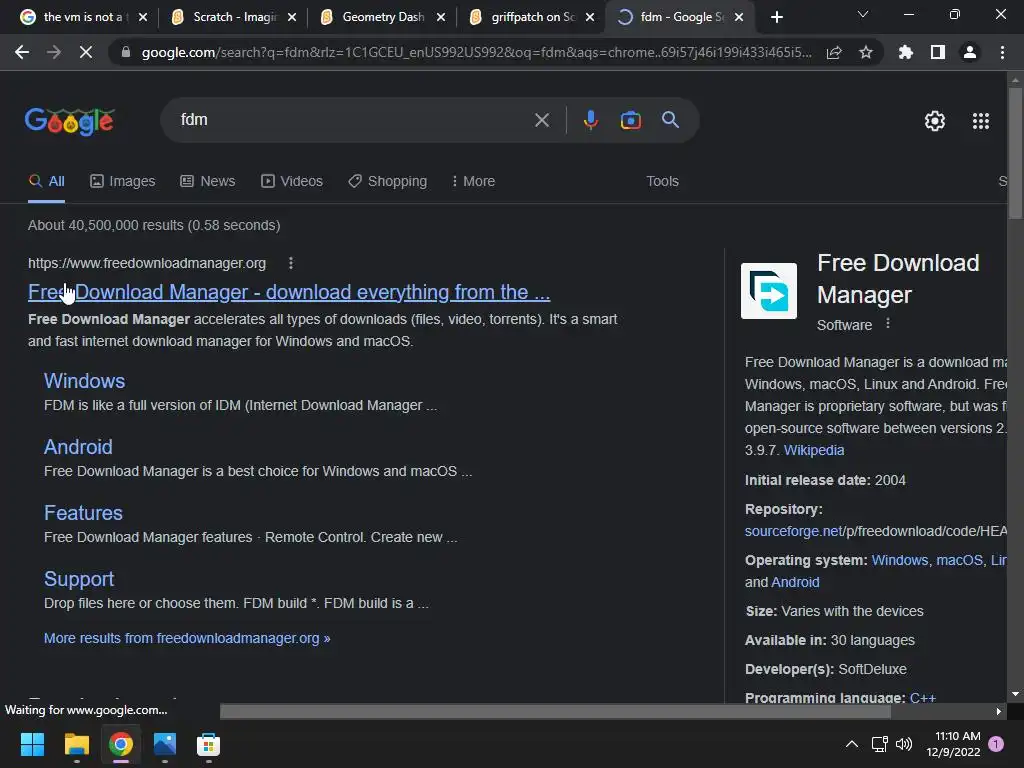Open Photos app in taskbar
Viewport: 1024px width, 768px height.
tap(165, 744)
